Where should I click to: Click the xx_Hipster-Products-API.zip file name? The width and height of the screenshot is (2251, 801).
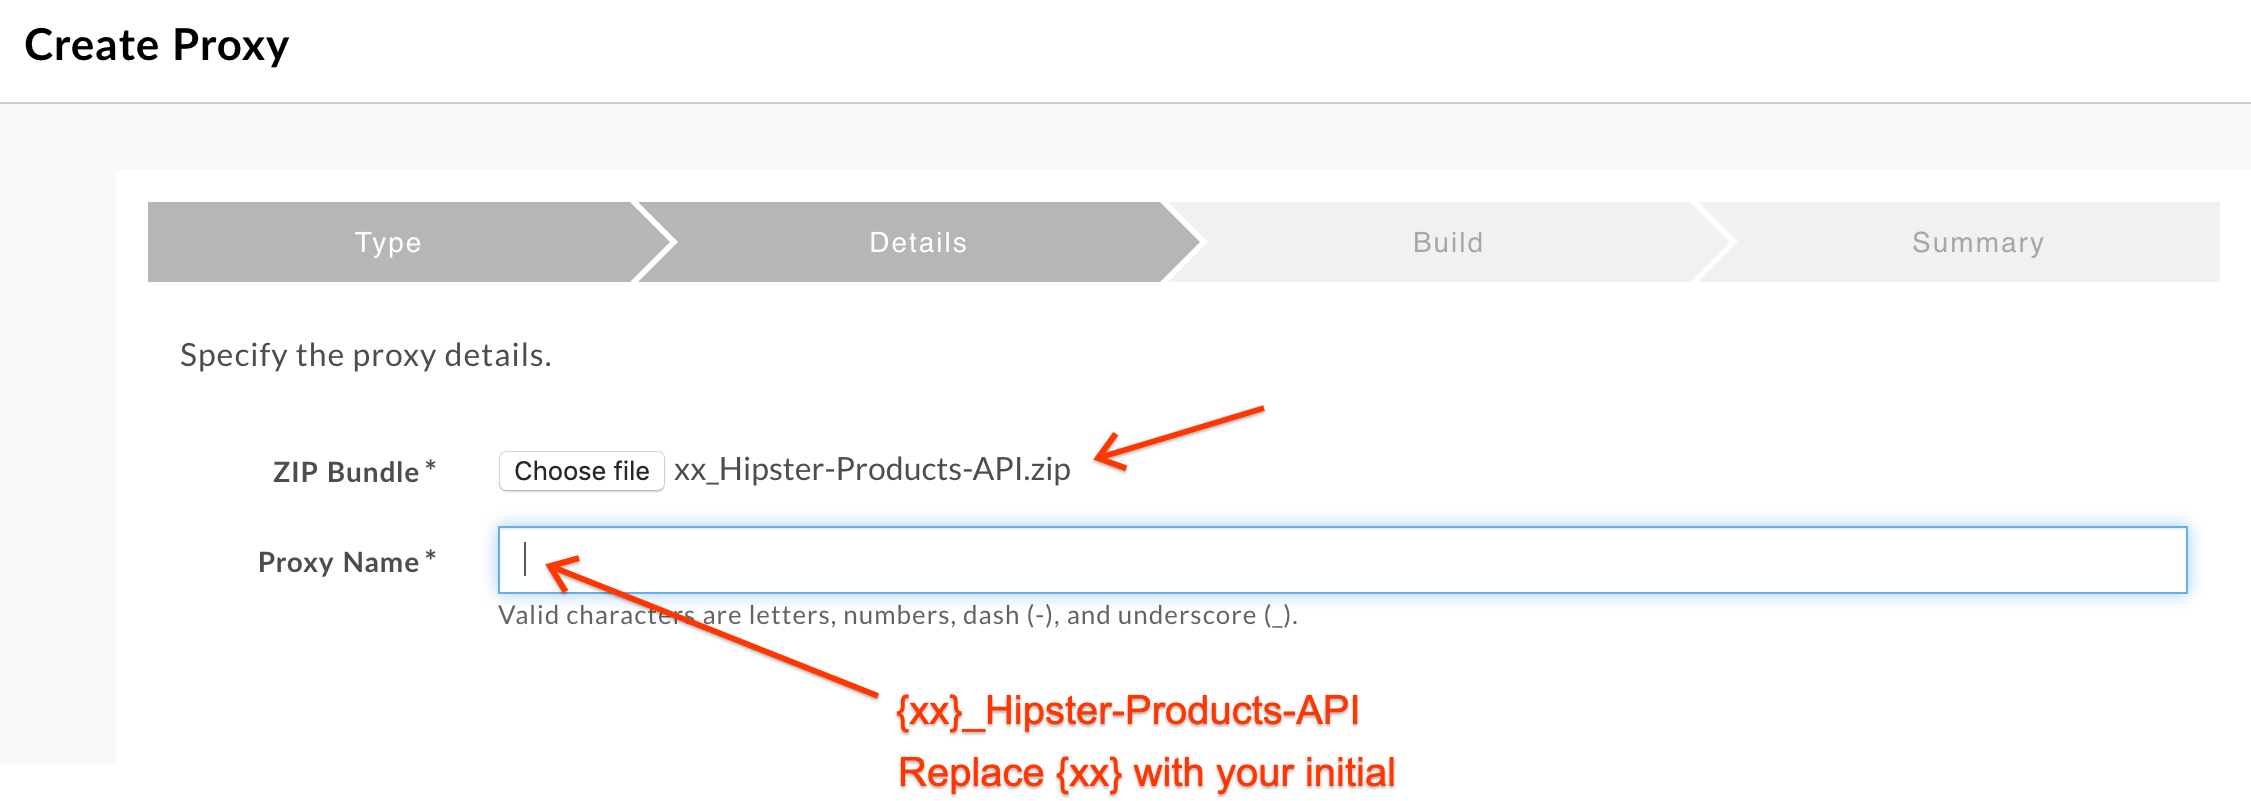click(872, 470)
